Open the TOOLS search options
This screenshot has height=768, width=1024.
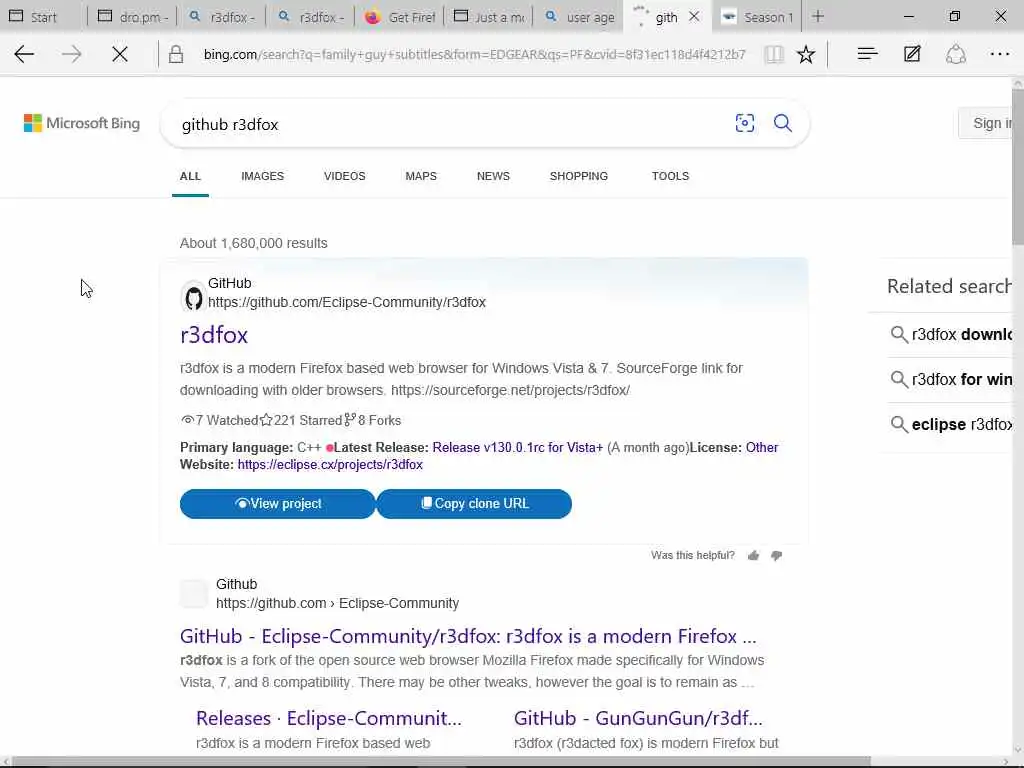(670, 176)
